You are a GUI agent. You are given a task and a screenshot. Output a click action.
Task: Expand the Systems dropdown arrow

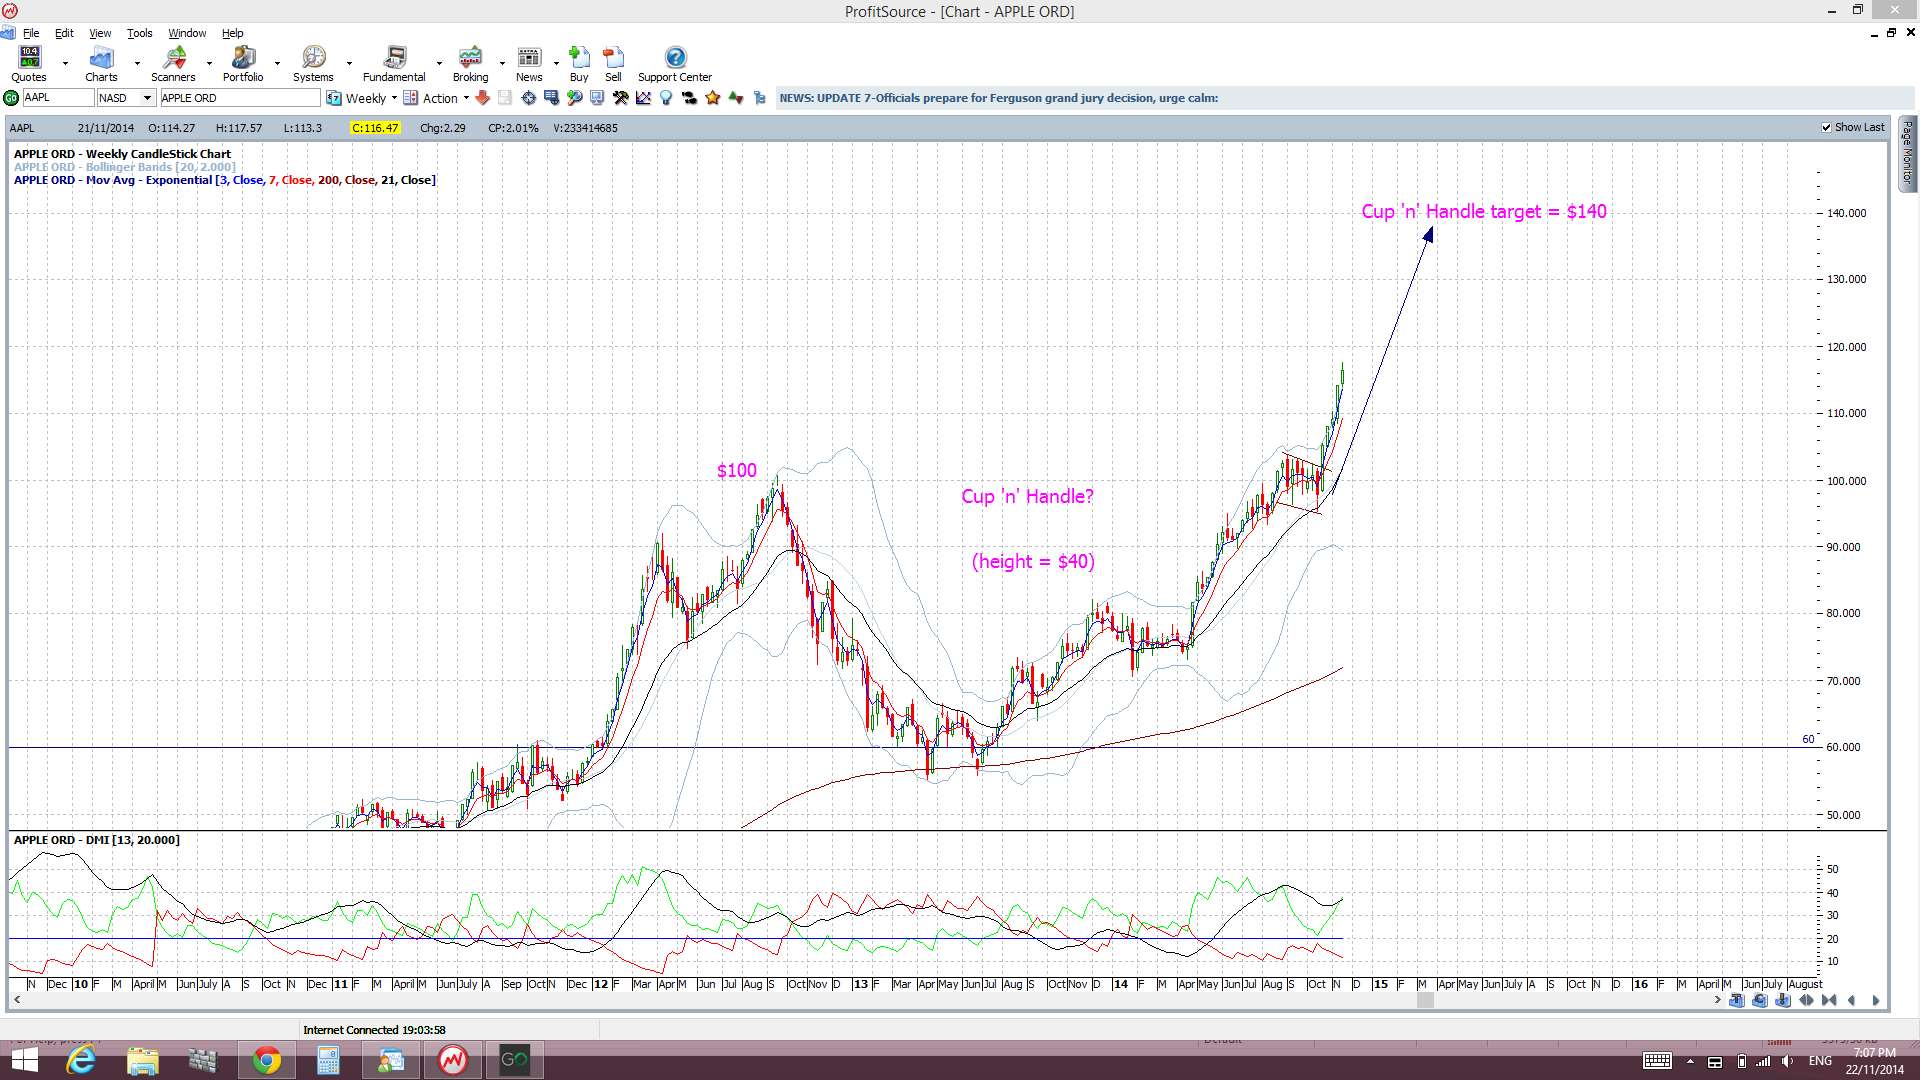(x=349, y=64)
